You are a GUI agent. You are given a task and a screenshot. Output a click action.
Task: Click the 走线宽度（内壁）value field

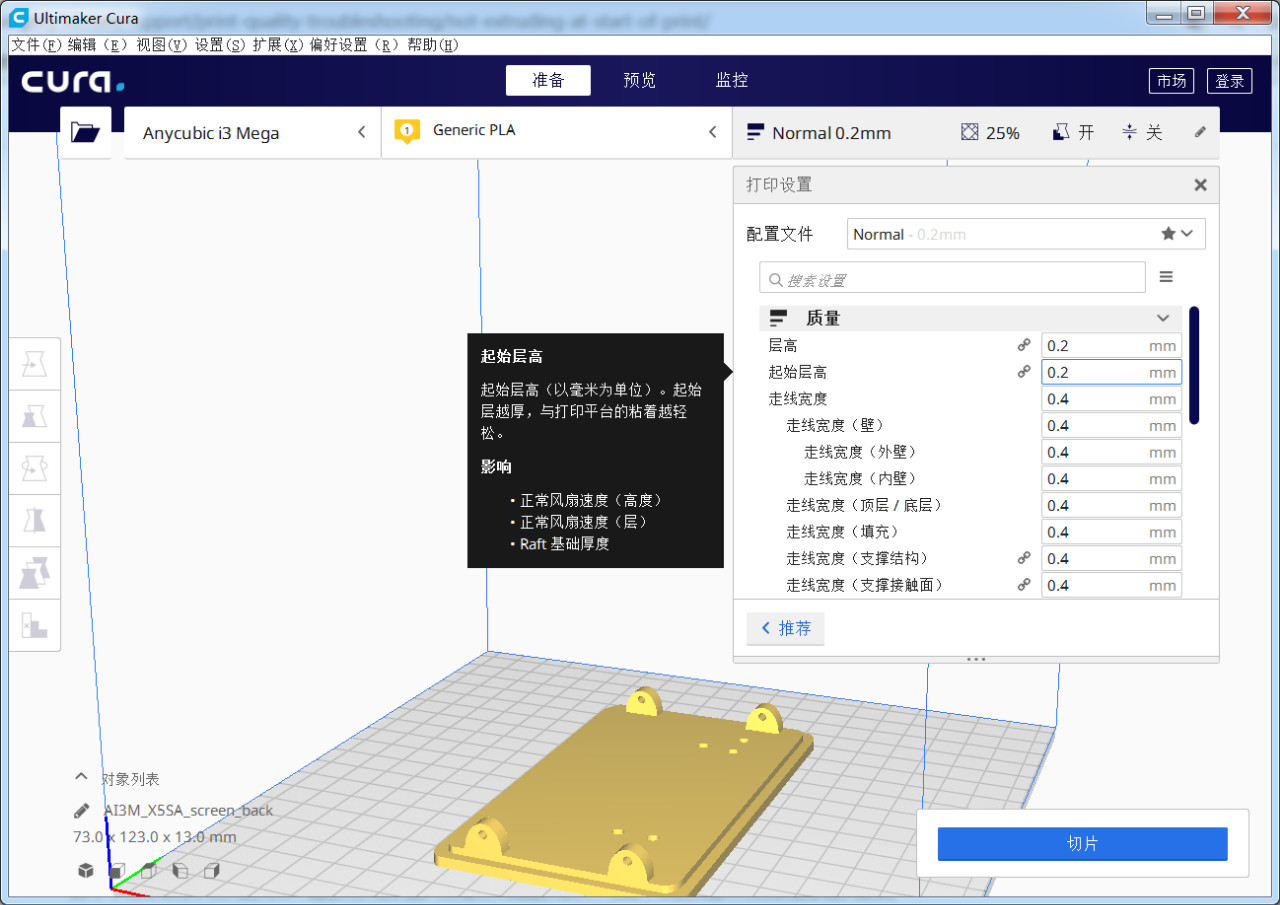click(x=1111, y=478)
